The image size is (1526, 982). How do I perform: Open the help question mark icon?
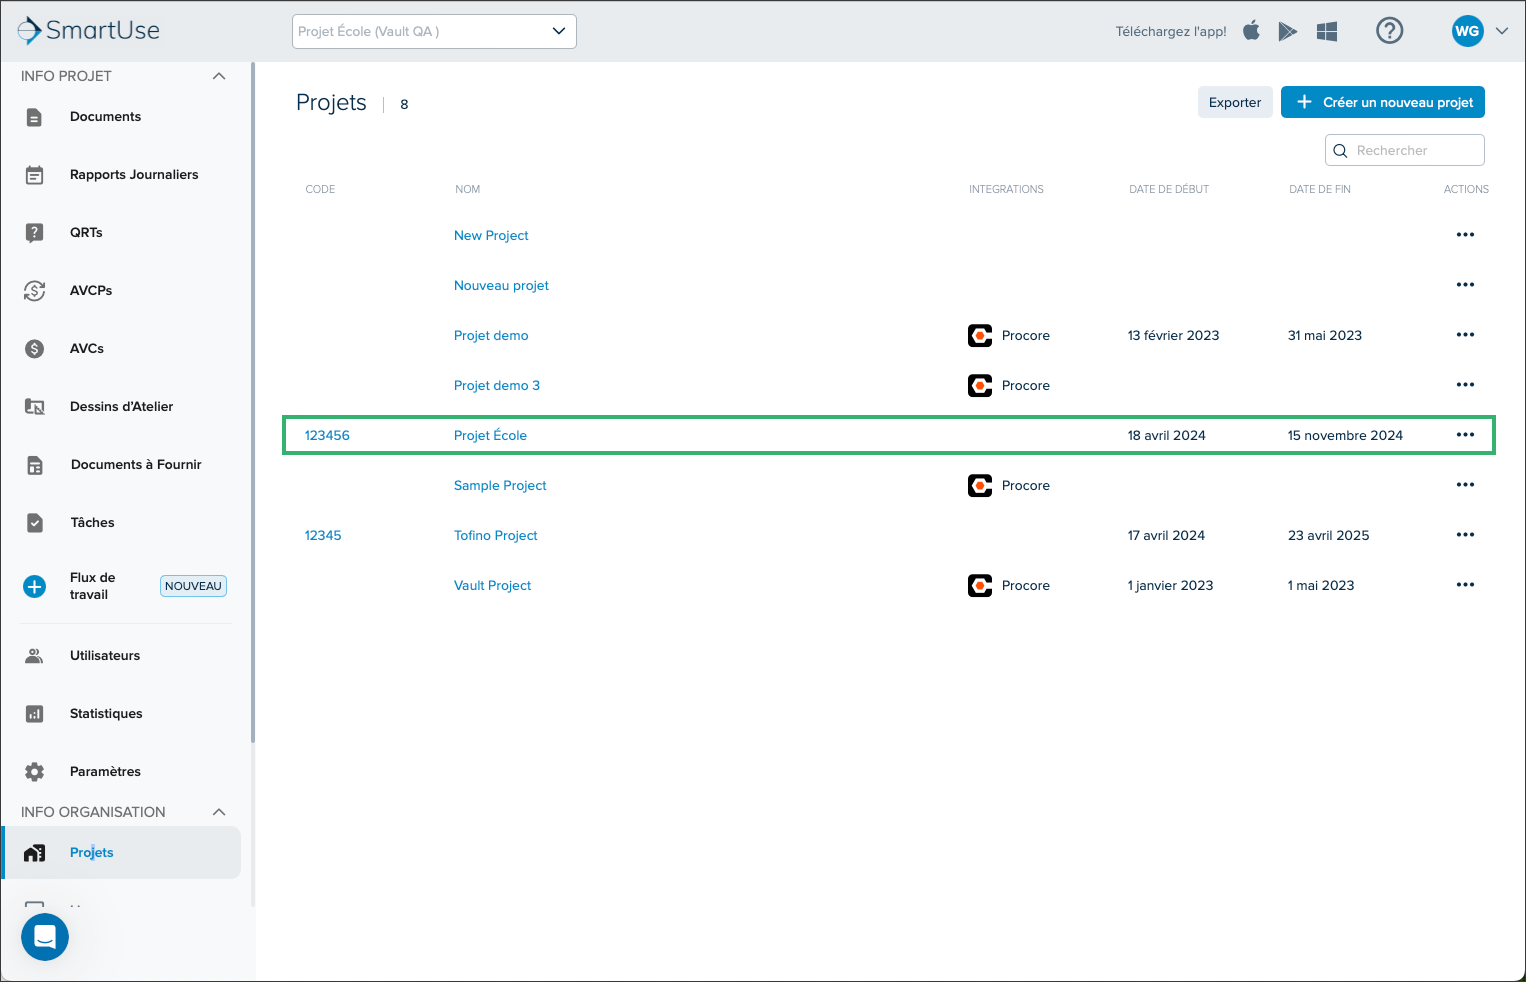1389,31
